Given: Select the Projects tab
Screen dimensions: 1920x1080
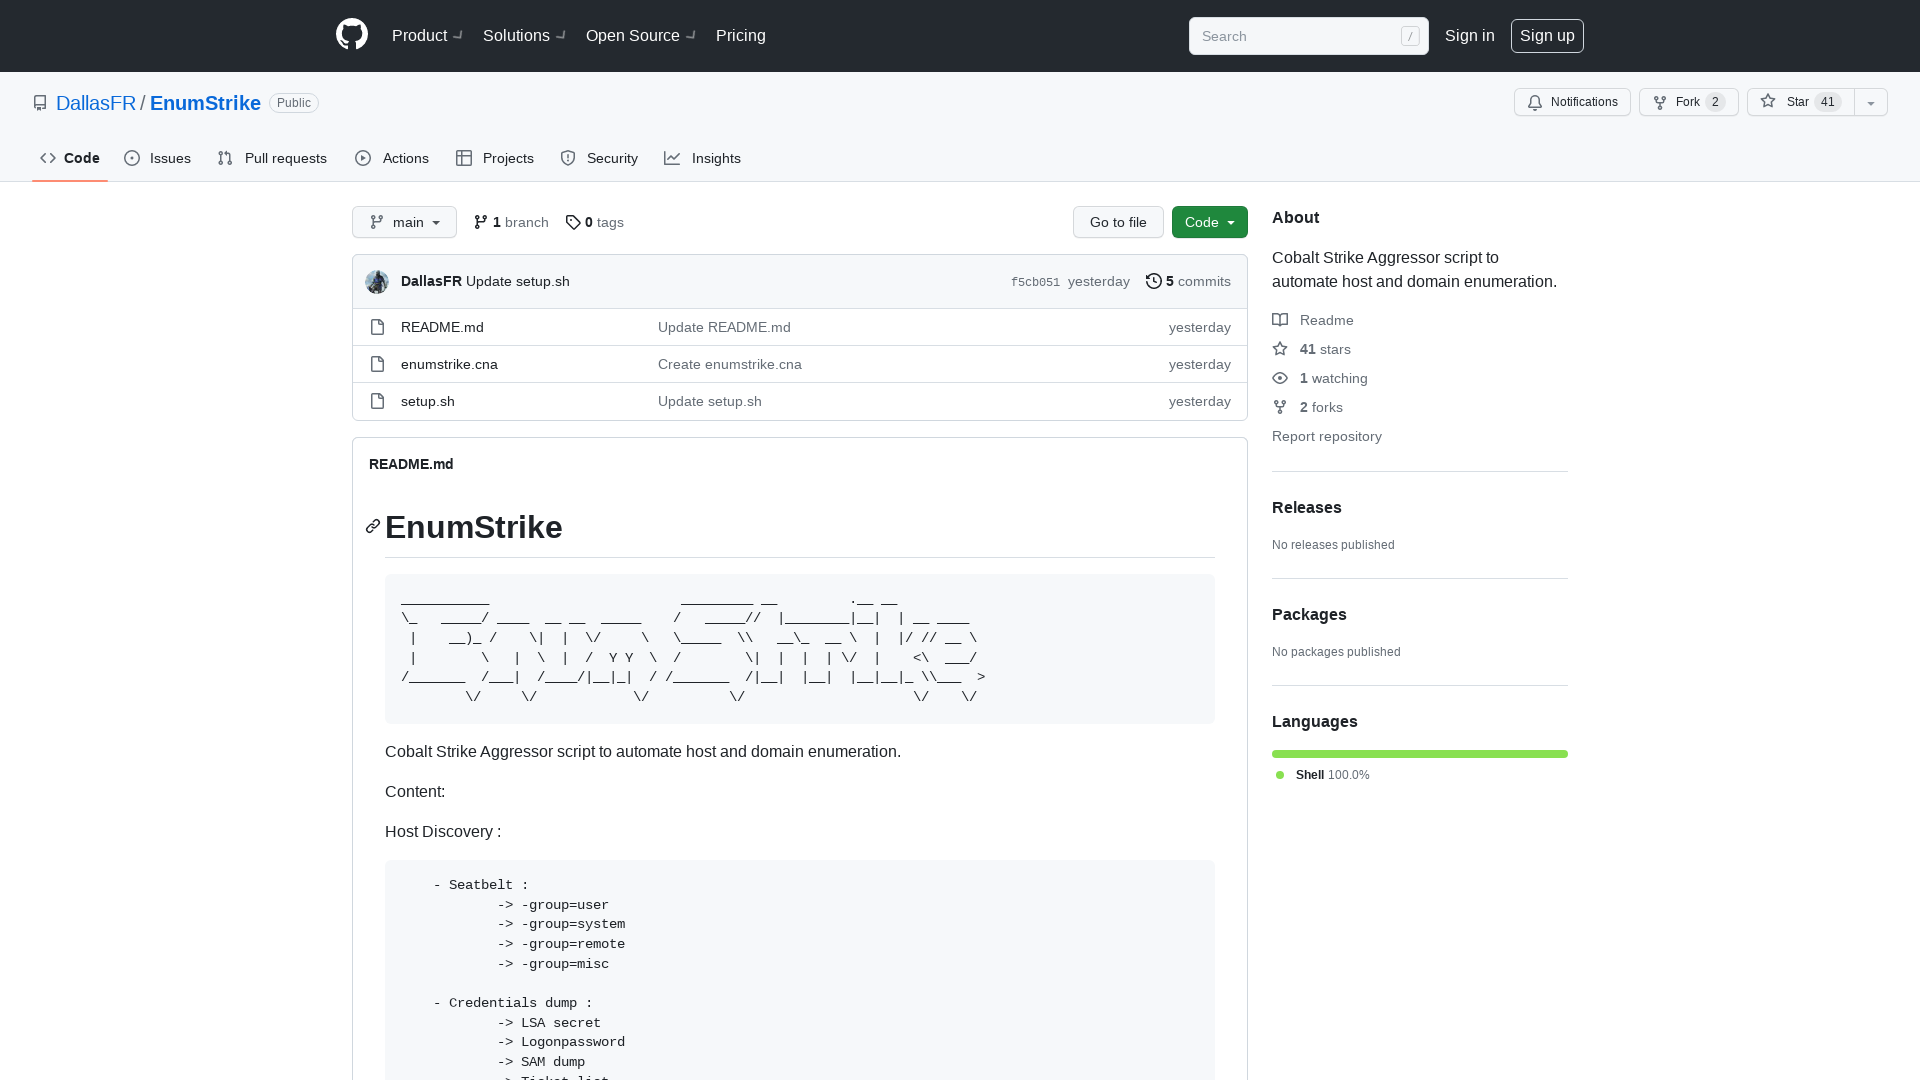Looking at the screenshot, I should pos(495,158).
